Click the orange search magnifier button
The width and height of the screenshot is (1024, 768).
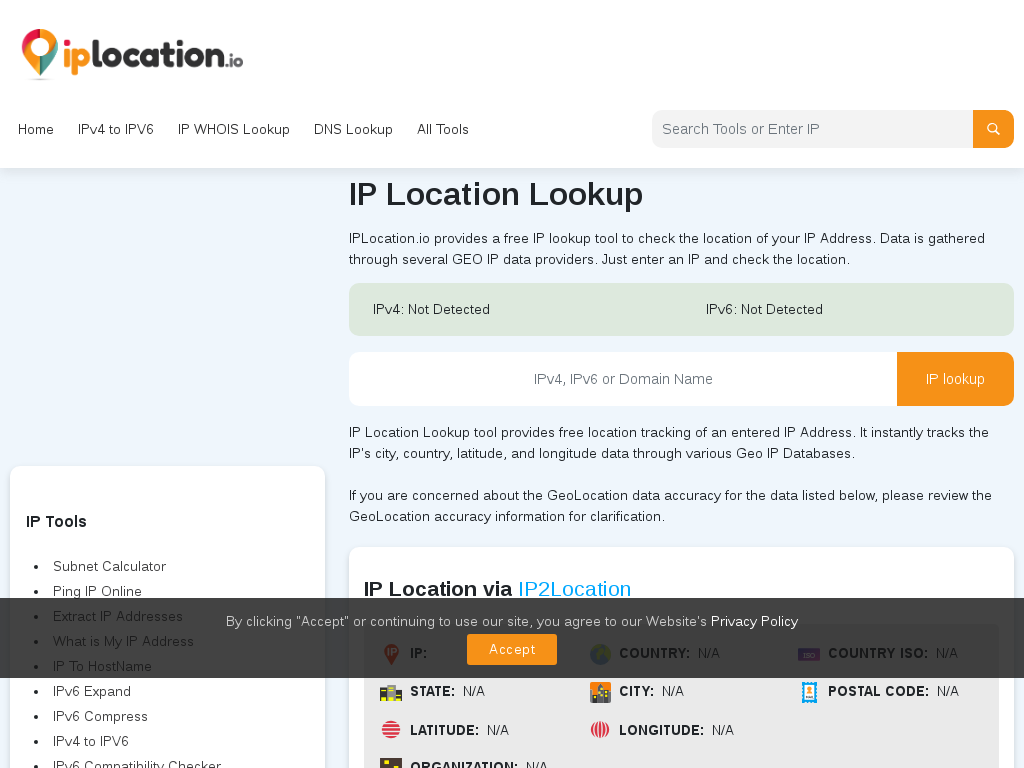(x=993, y=129)
